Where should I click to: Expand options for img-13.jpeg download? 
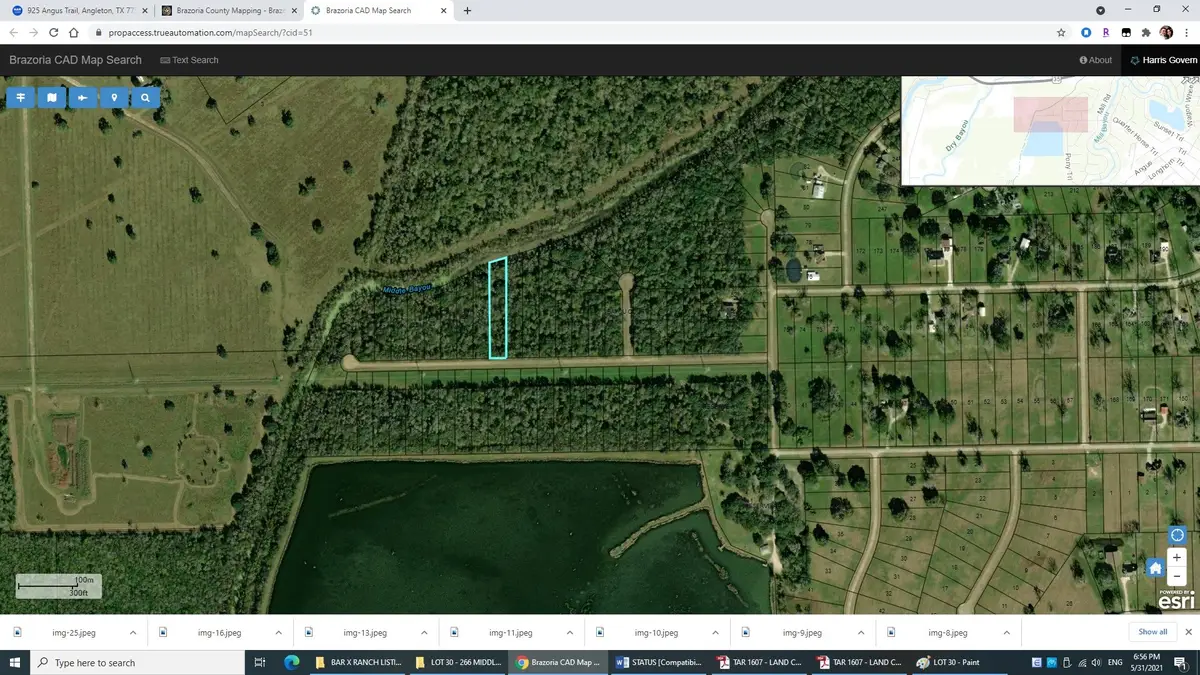[x=424, y=633]
